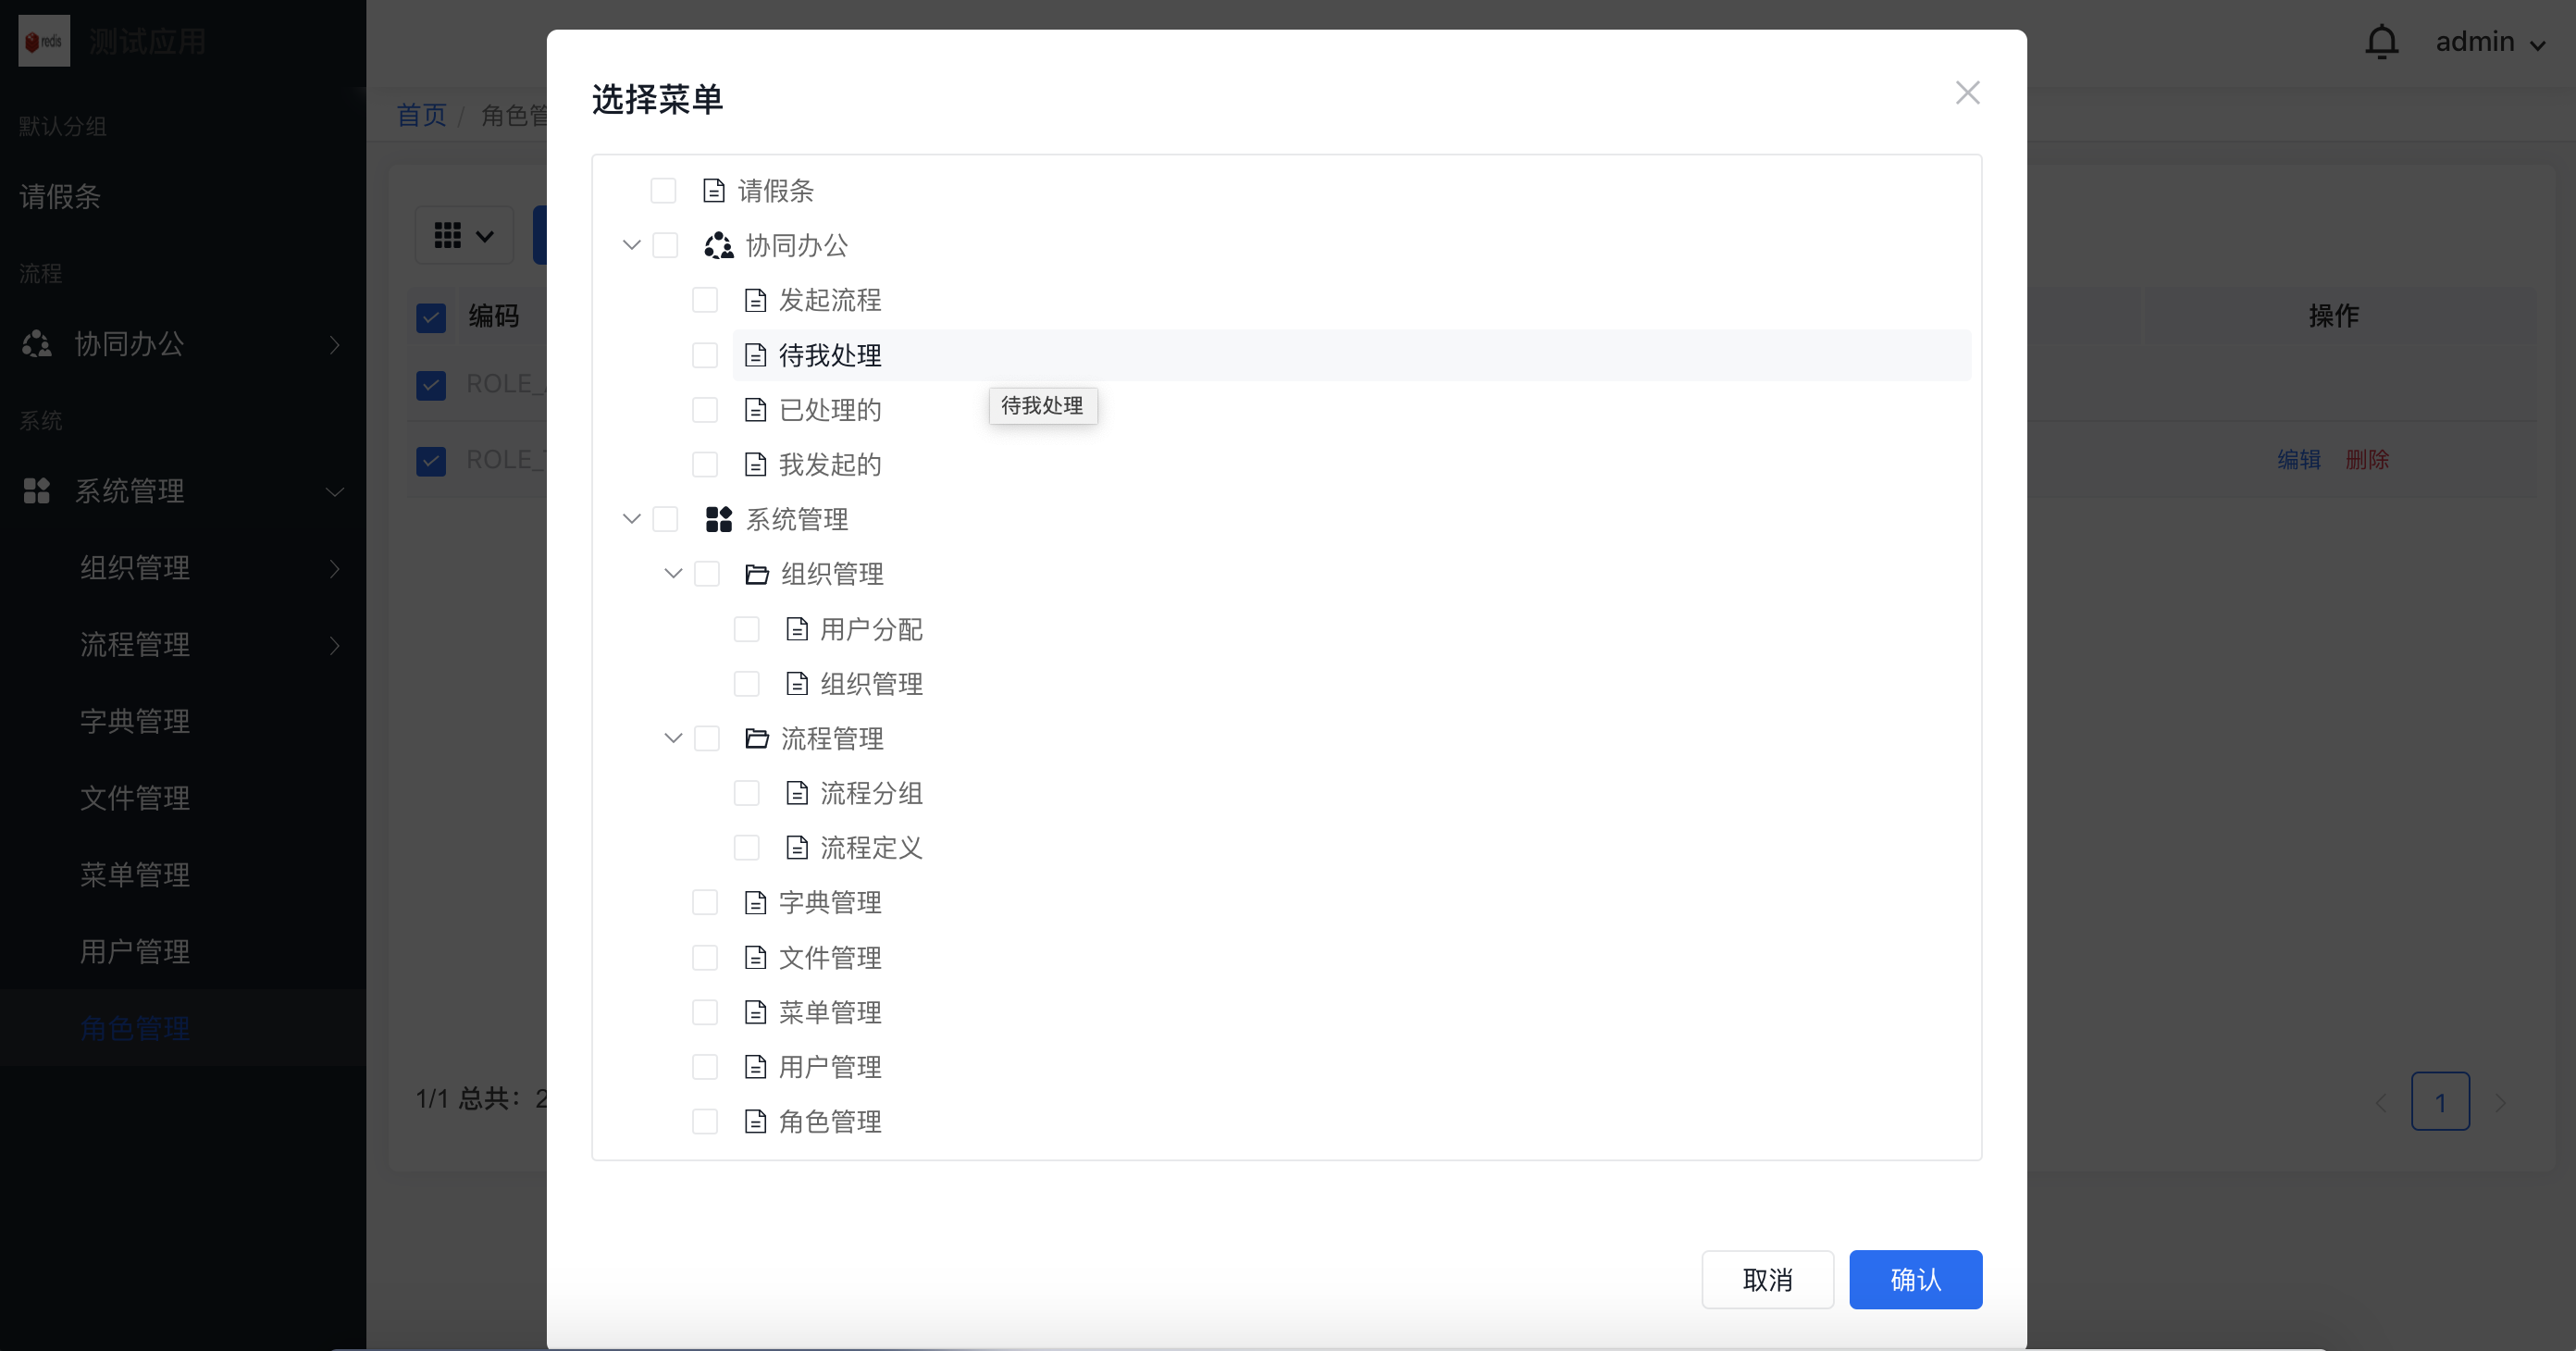Collapse the 流程管理 tree node
This screenshot has height=1351, width=2576.
coord(671,739)
